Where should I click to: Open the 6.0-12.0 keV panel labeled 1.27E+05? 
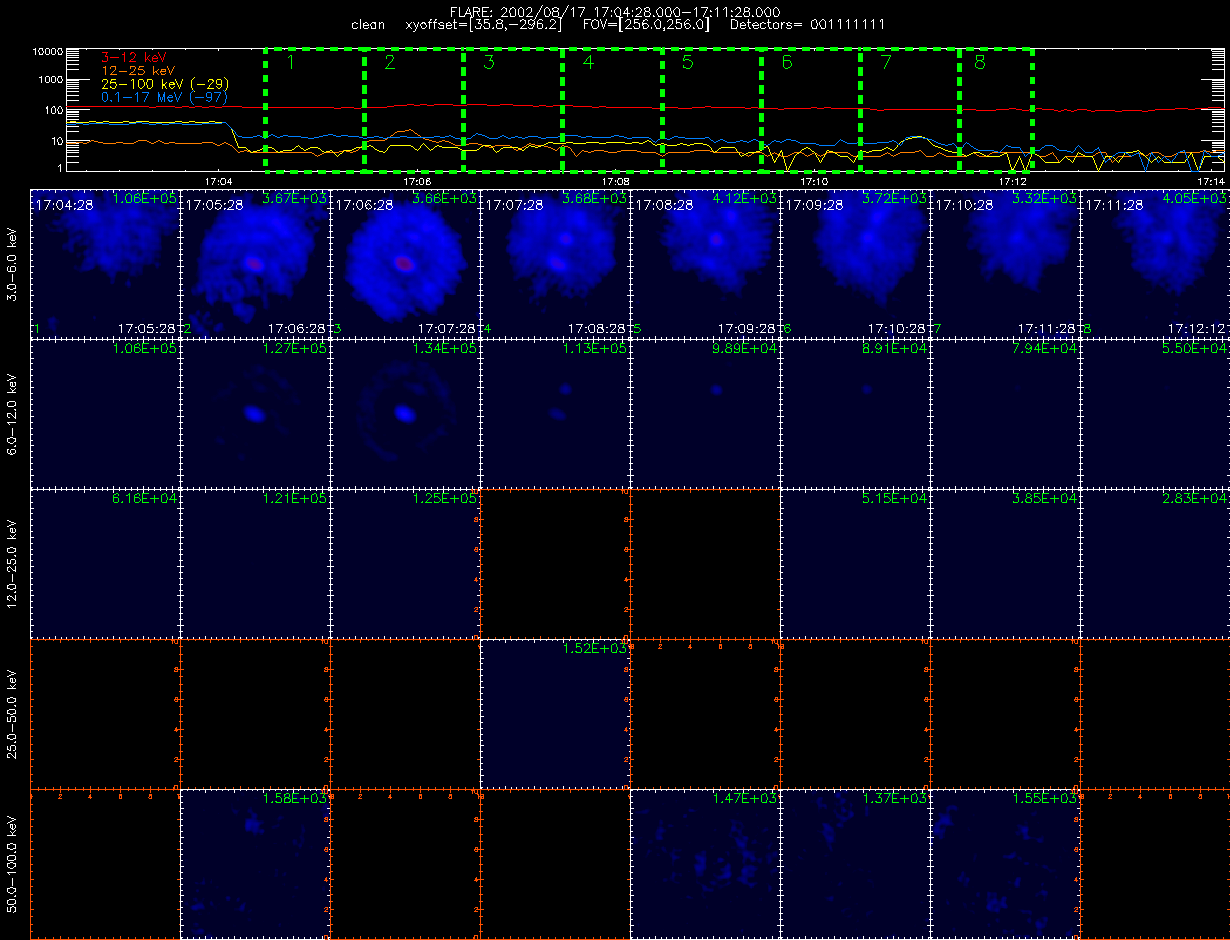[255, 413]
